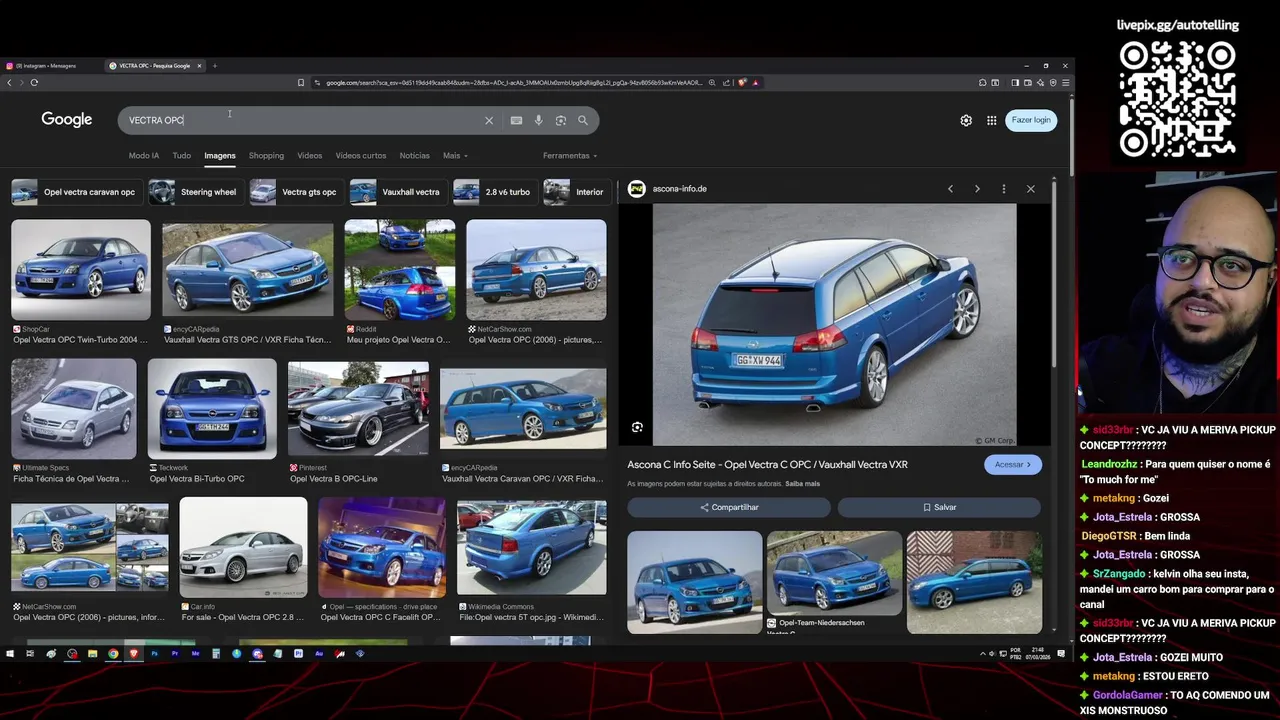Viewport: 1280px width, 720px height.
Task: Open the Vídeos curtos tab
Action: click(361, 156)
